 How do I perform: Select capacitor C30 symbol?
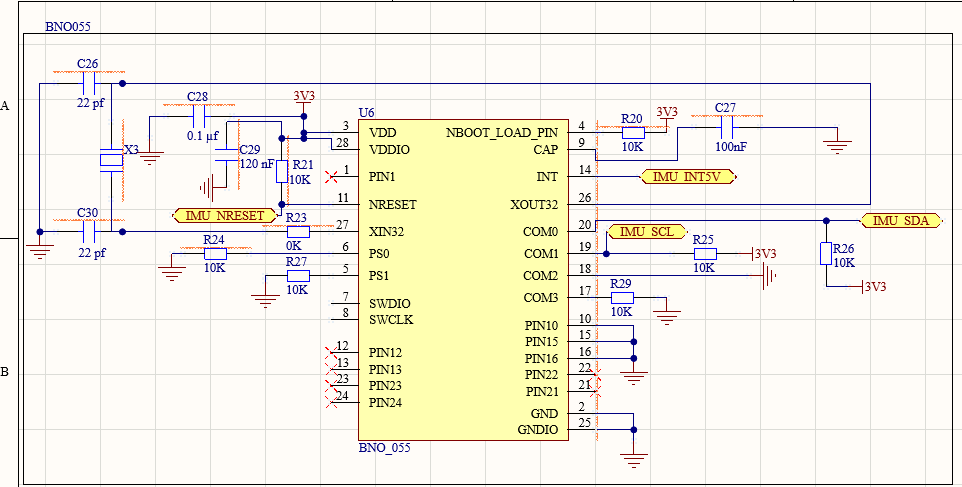[x=89, y=231]
